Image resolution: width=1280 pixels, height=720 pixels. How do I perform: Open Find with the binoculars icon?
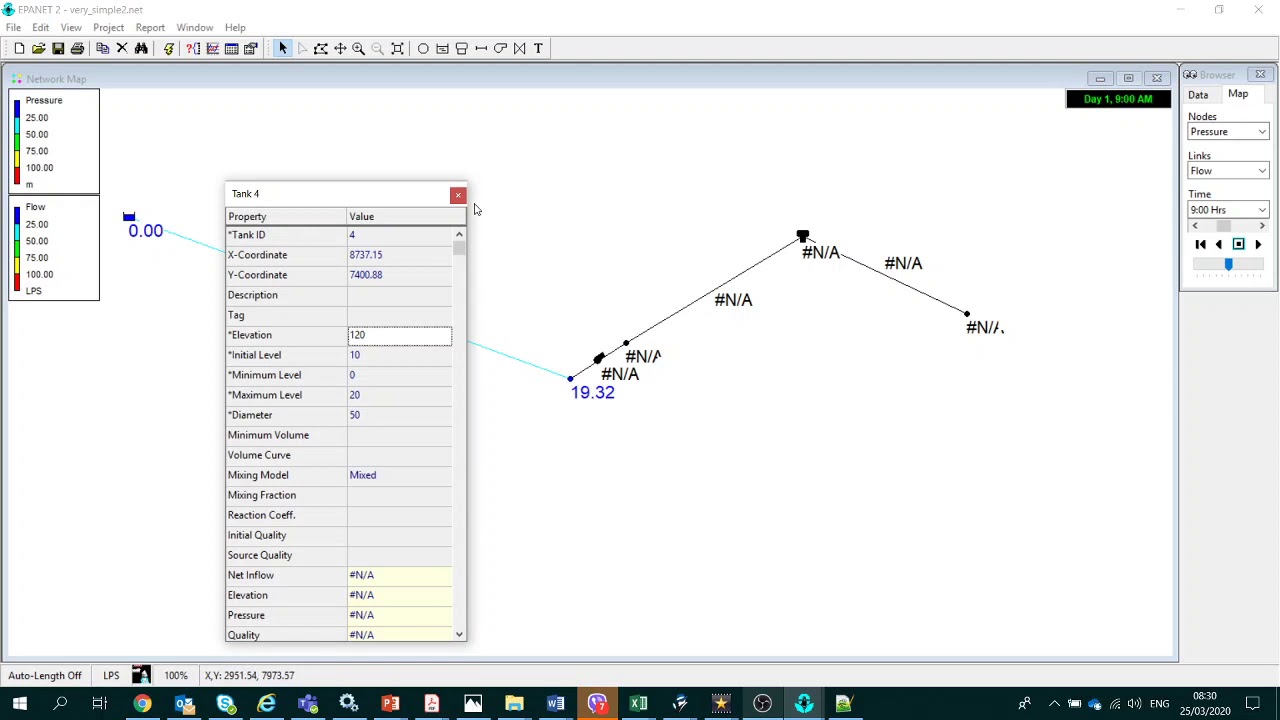coord(141,48)
